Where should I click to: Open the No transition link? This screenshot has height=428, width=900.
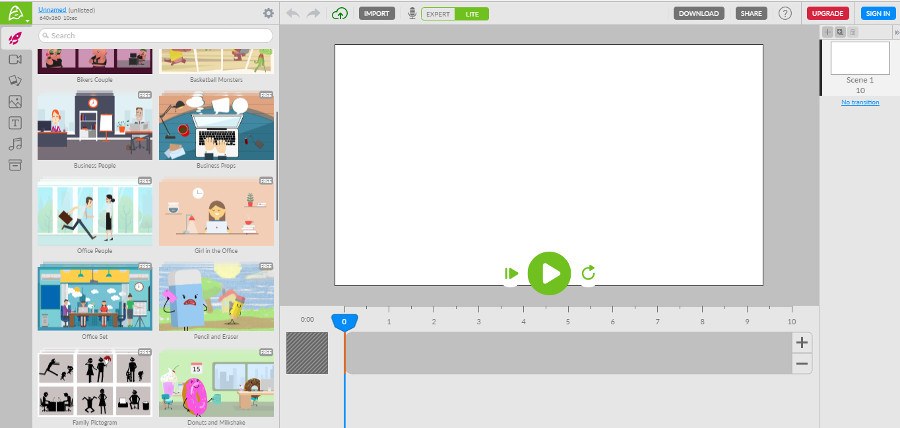pos(860,102)
